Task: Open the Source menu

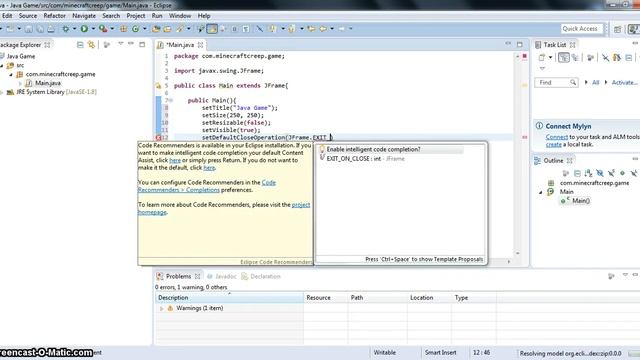Action: click(28, 16)
